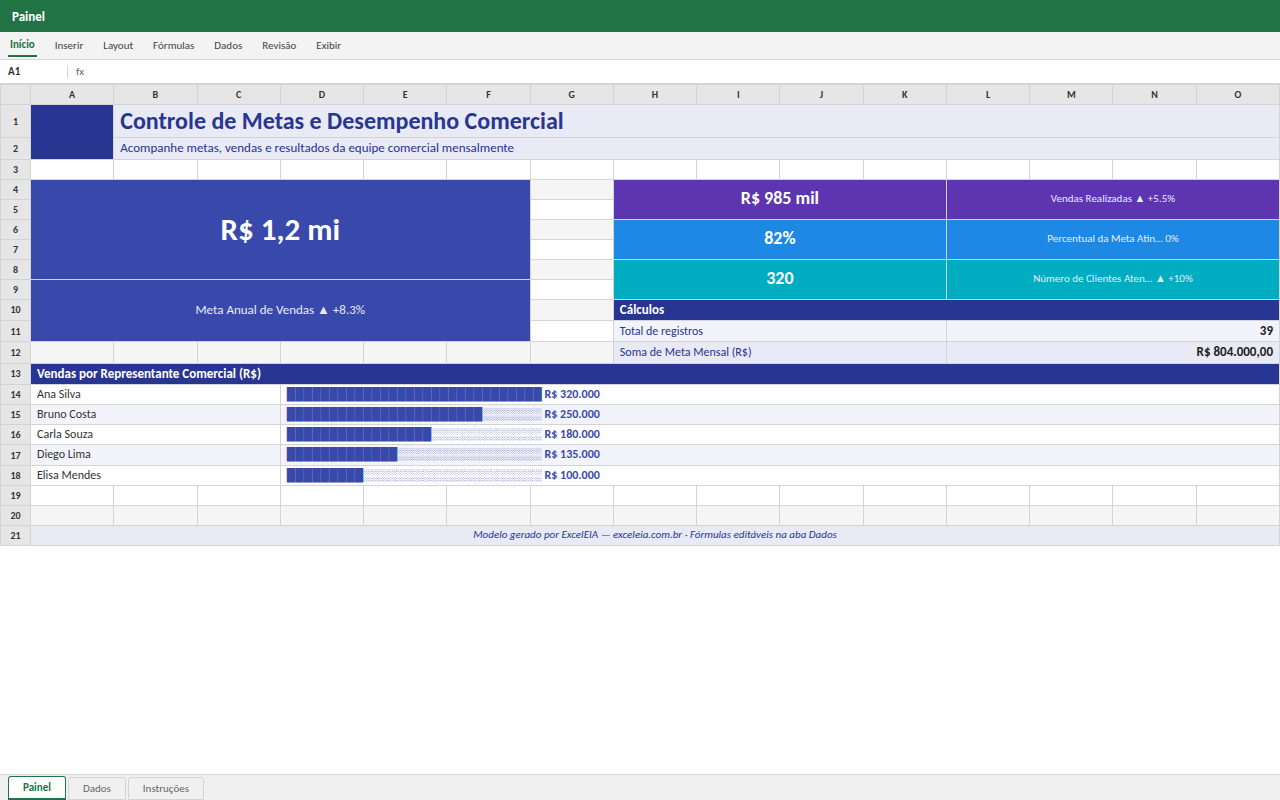The width and height of the screenshot is (1280, 800).
Task: Click Meta Anual de Vendas +8.3% cell
Action: point(281,311)
